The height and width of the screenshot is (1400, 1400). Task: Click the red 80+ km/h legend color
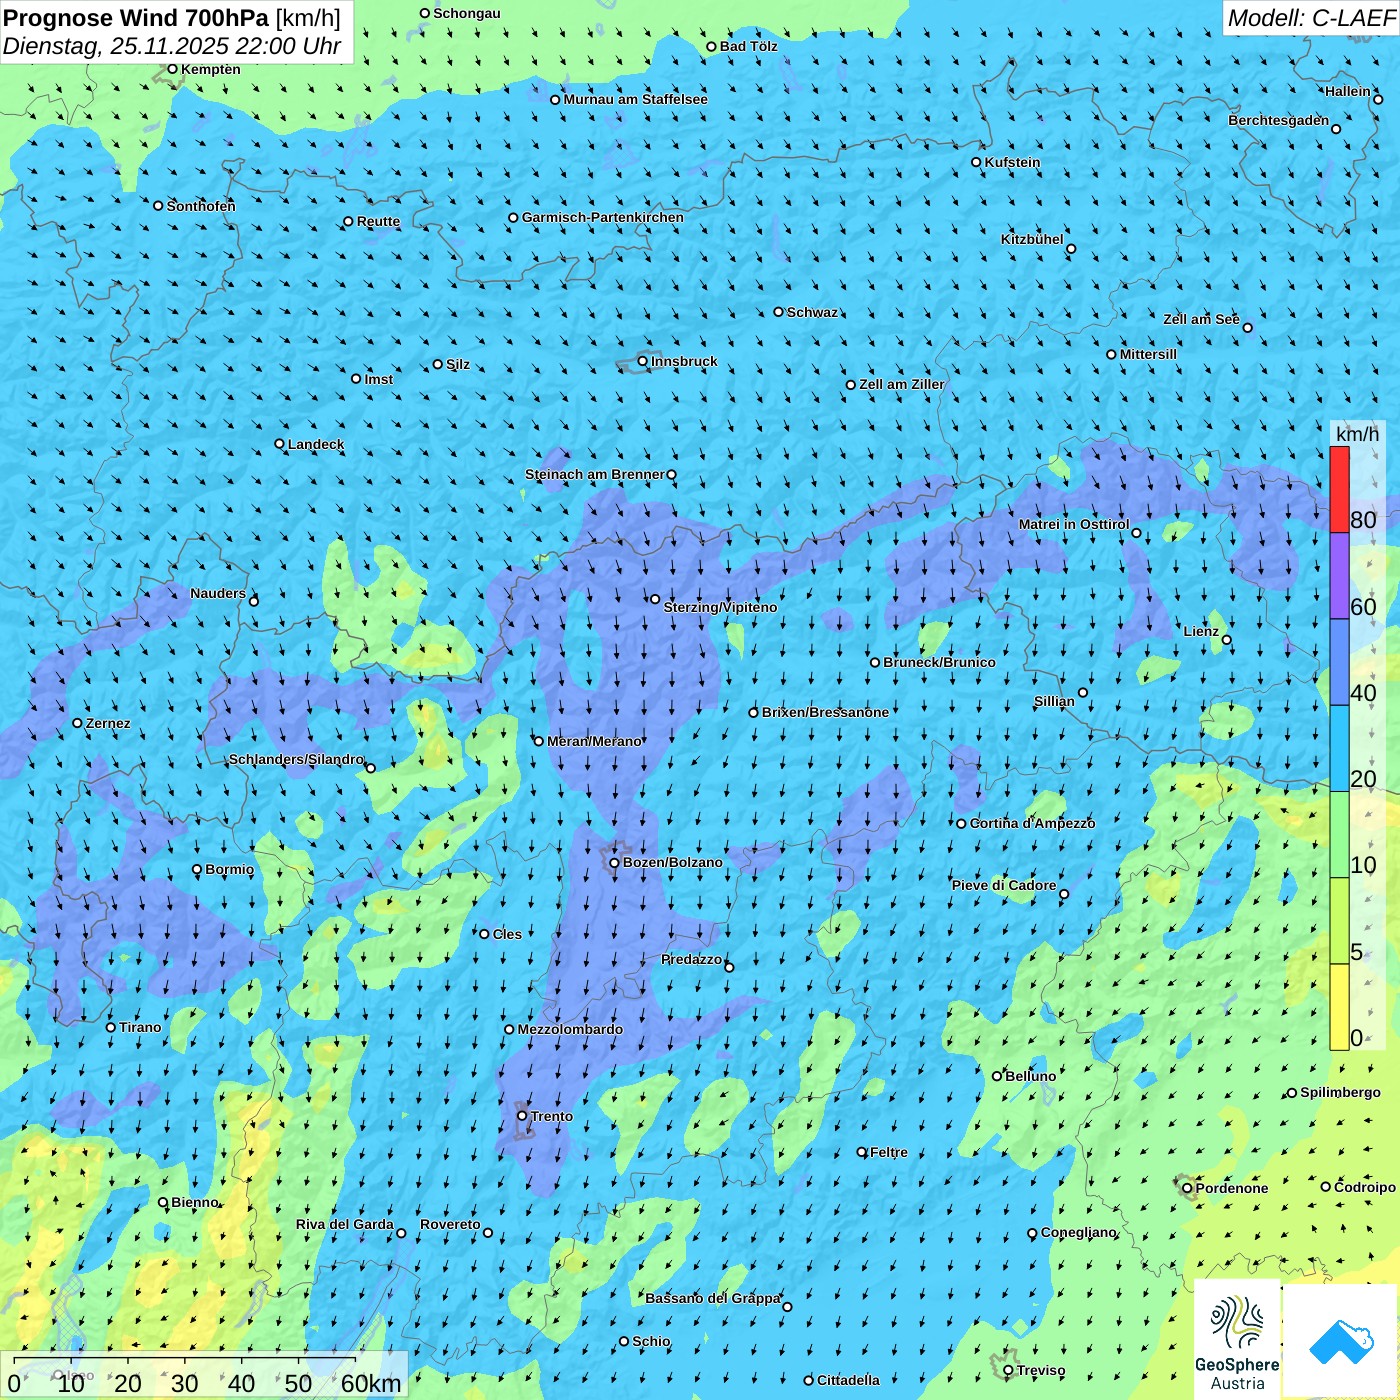pyautogui.click(x=1339, y=490)
